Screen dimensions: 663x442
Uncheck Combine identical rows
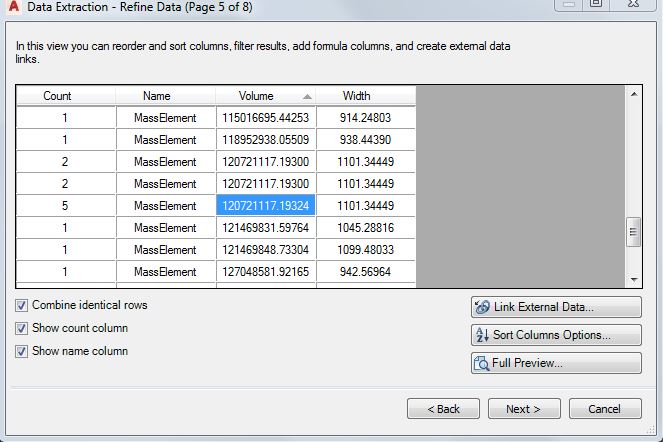[x=22, y=305]
